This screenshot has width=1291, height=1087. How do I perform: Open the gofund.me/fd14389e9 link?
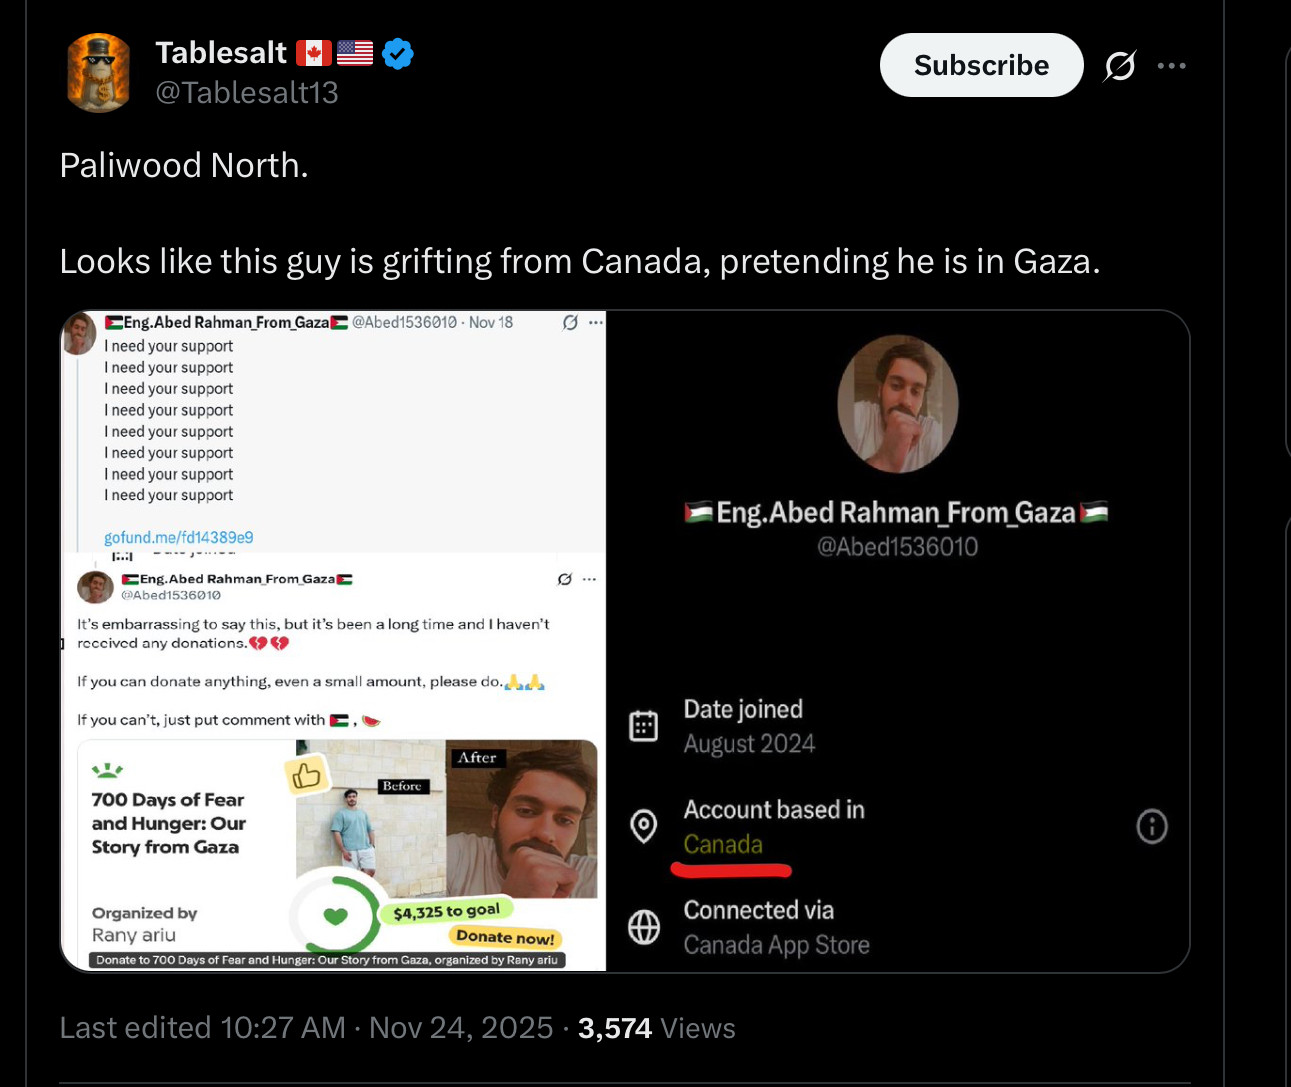[x=179, y=537]
